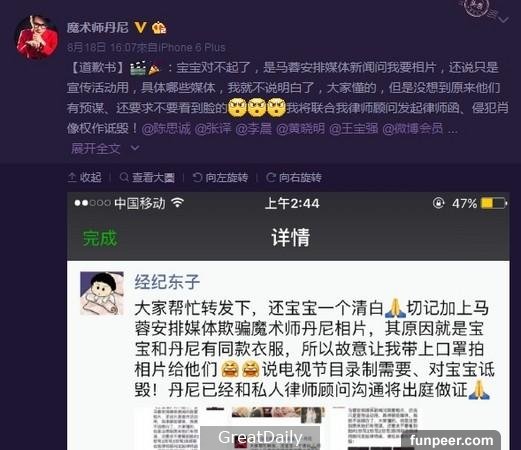The height and width of the screenshot is (450, 521).
Task: Open mention link @陈思诚
Action: [166, 128]
